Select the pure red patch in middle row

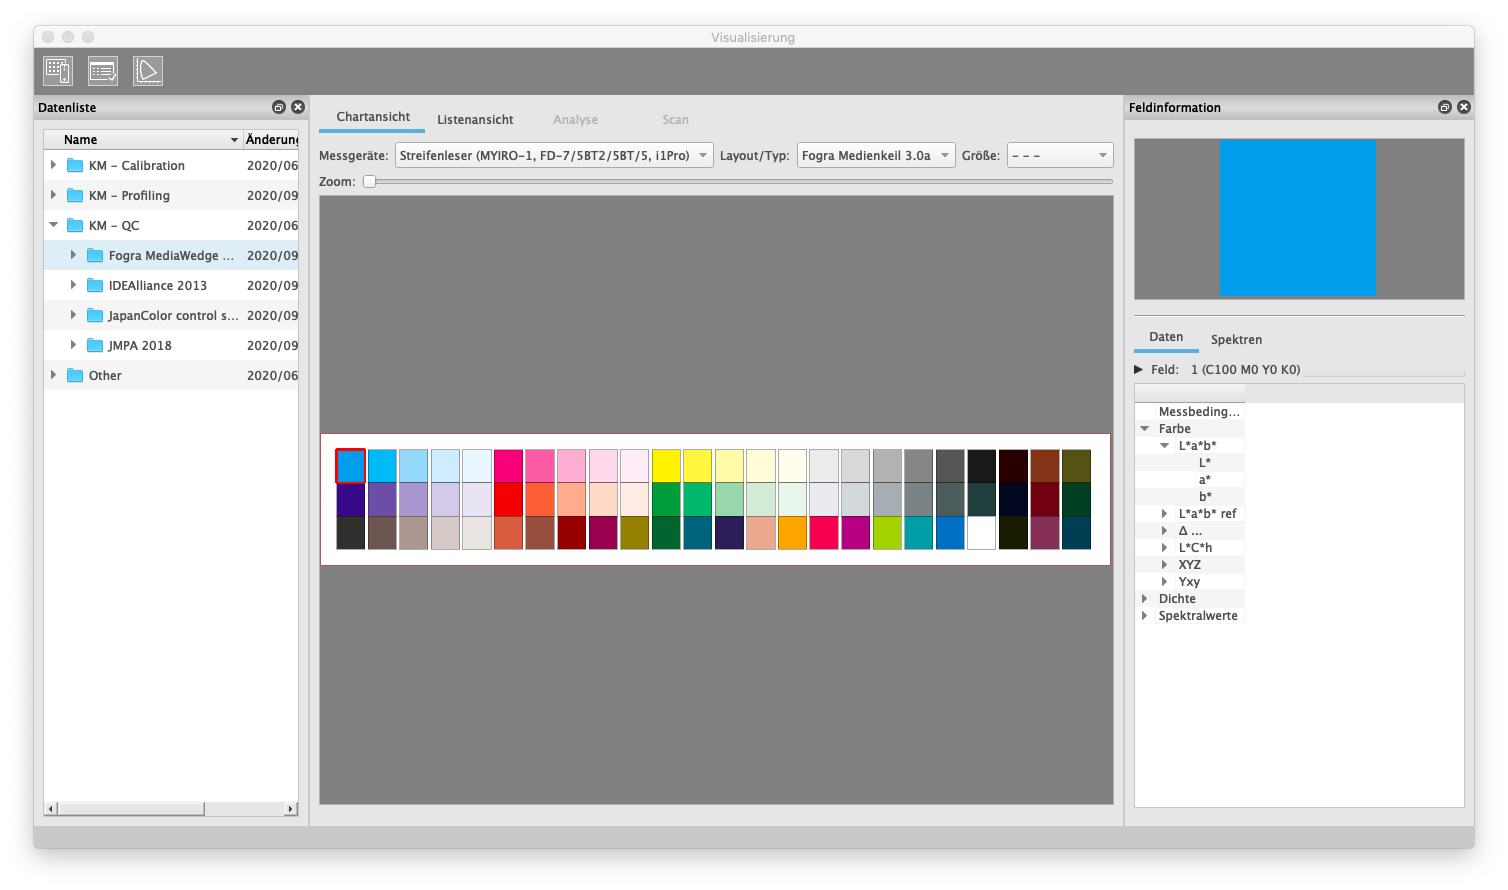pos(508,499)
